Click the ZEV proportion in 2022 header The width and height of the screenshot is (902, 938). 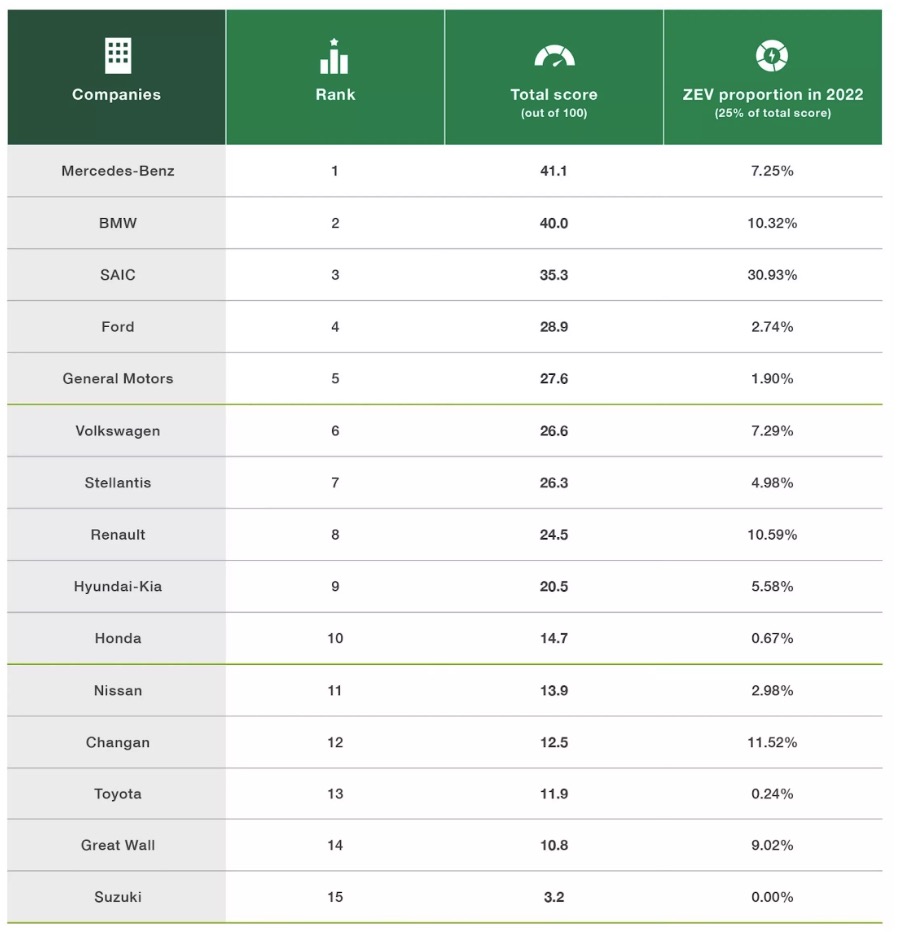(772, 95)
